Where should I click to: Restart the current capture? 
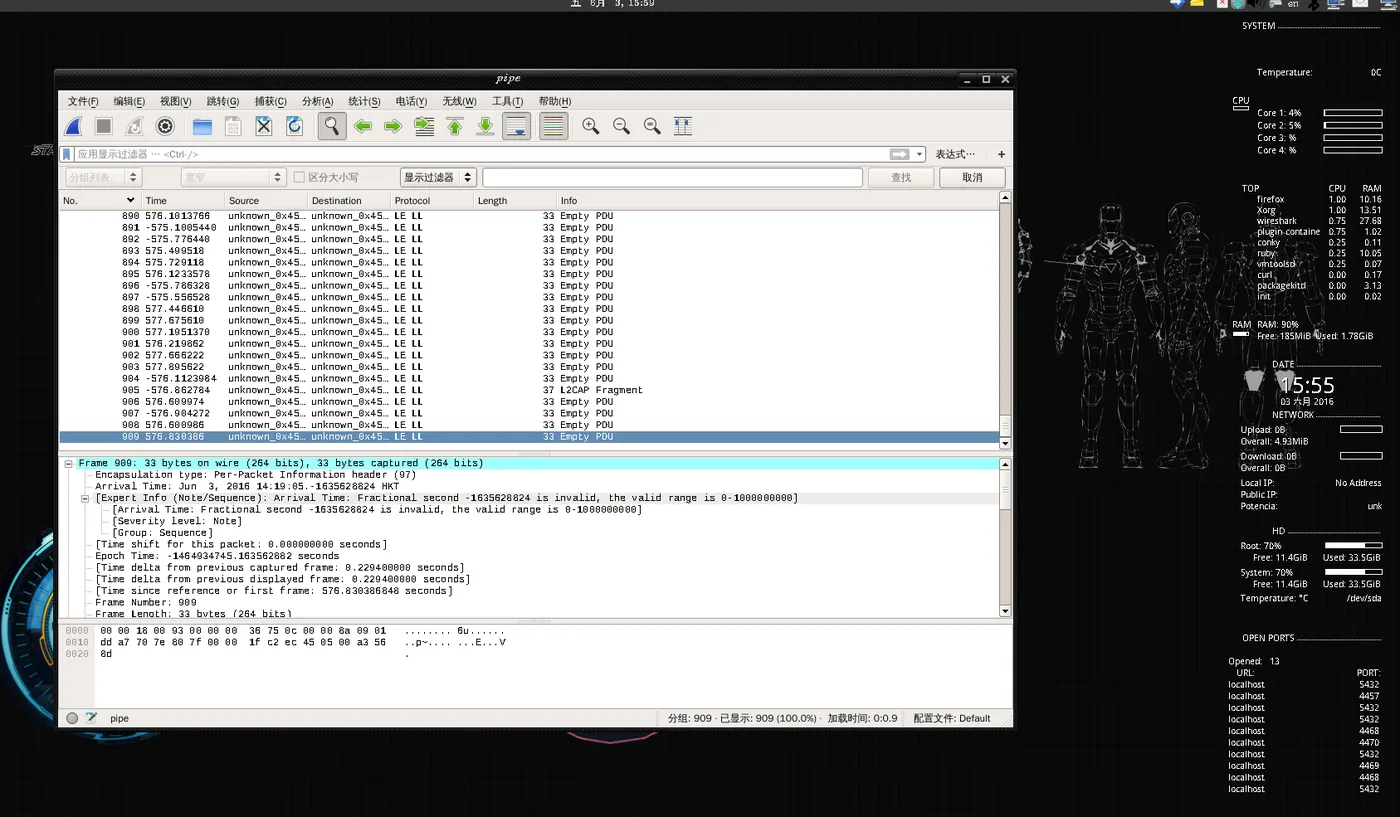pyautogui.click(x=134, y=127)
